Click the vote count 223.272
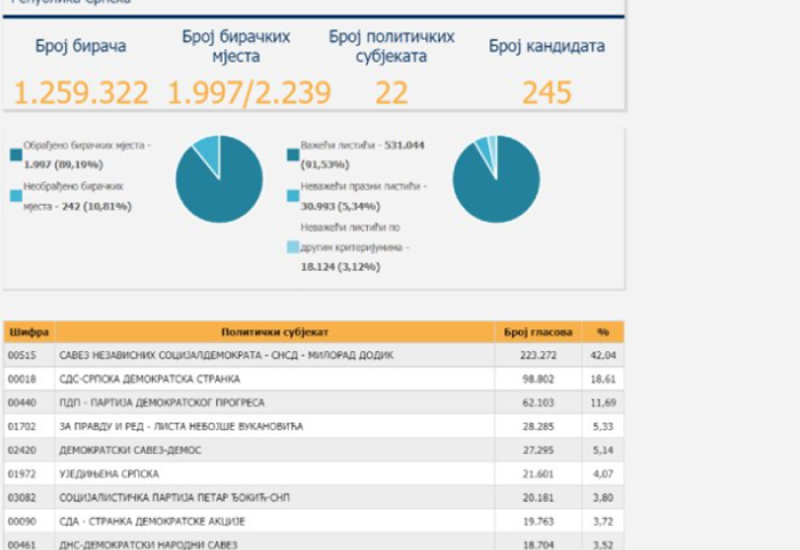The width and height of the screenshot is (800, 550). pos(538,355)
